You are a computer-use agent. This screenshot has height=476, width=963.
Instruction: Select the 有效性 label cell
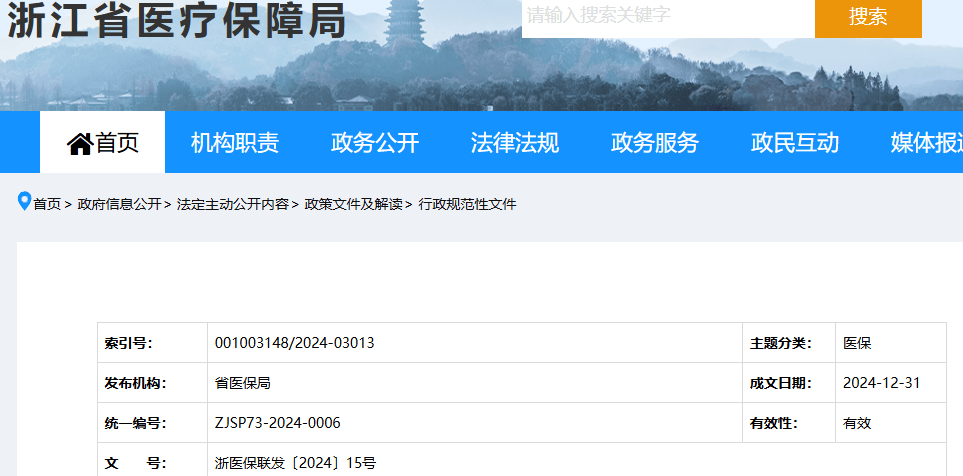tap(789, 423)
